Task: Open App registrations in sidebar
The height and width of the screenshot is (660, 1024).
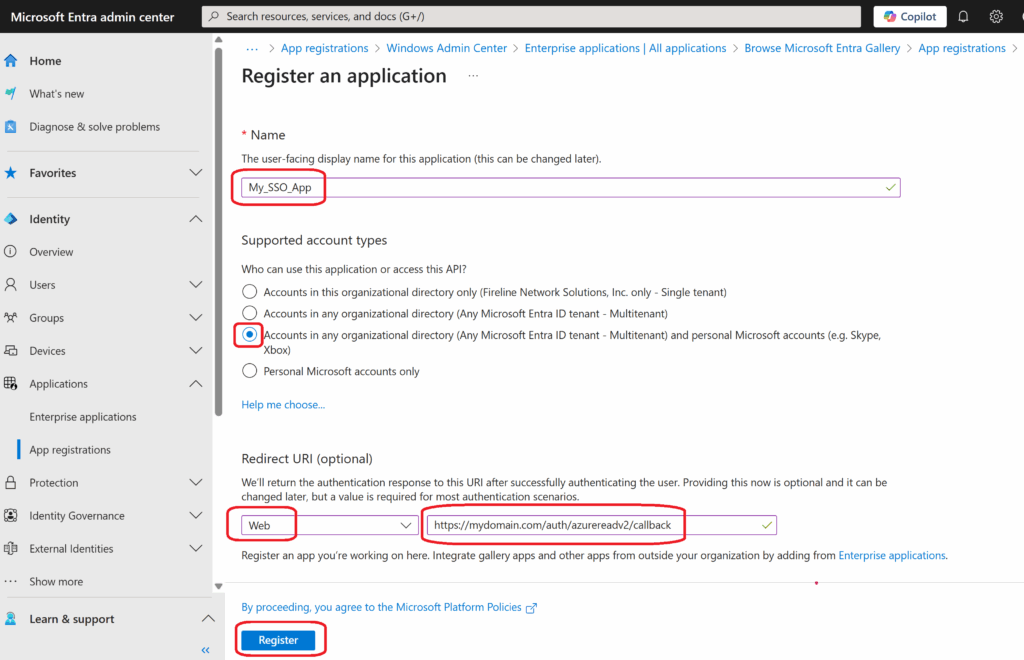Action: [x=70, y=450]
